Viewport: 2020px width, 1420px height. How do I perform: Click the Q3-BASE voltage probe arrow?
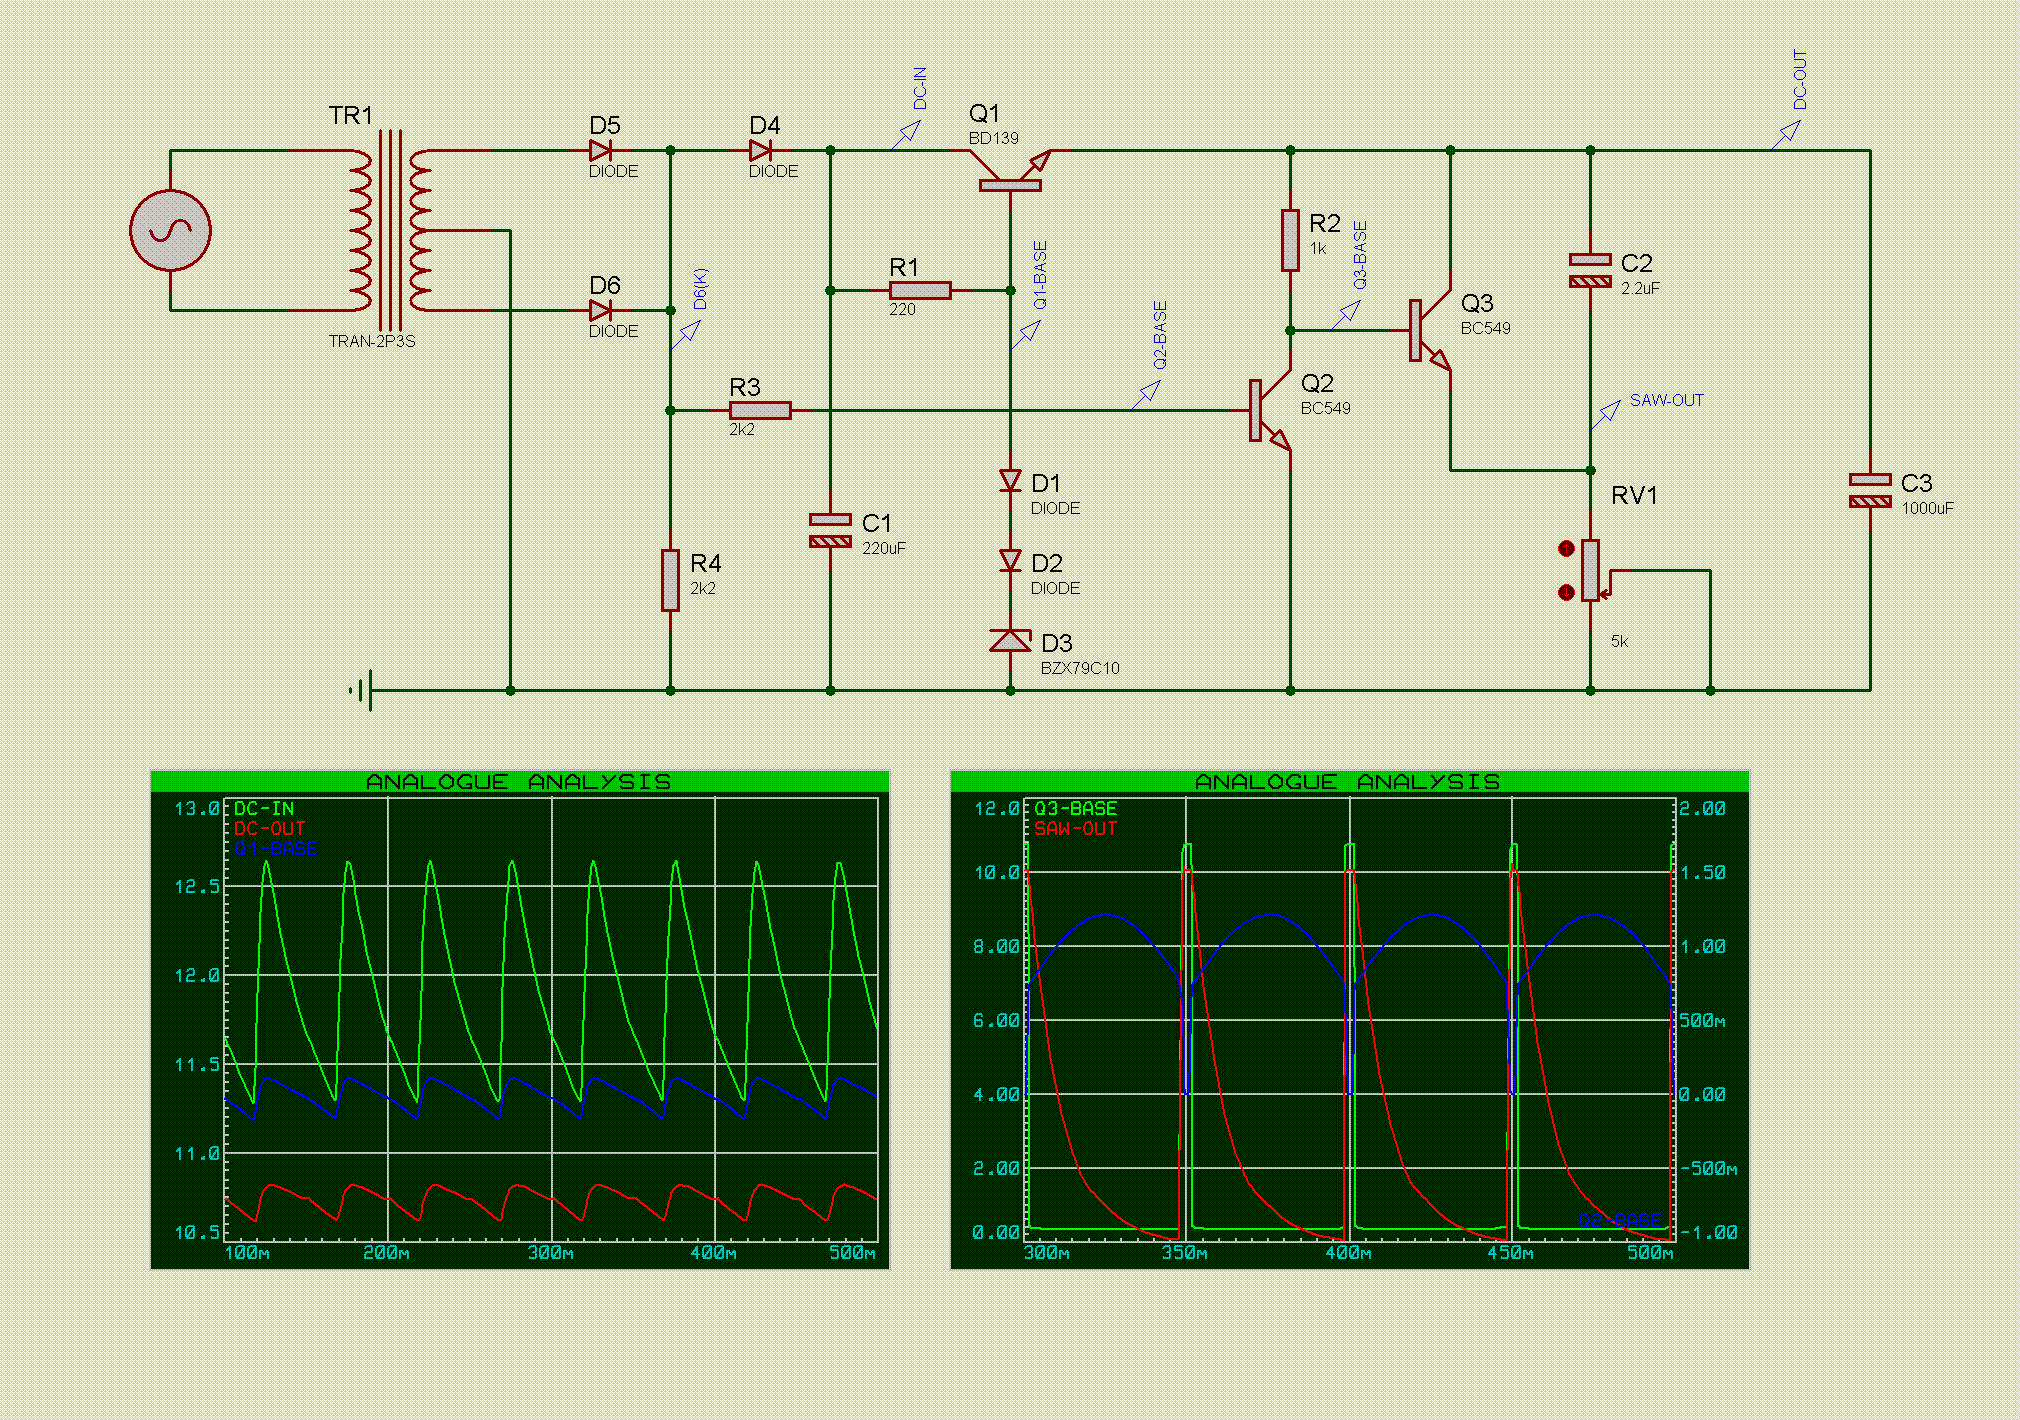[x=1346, y=315]
